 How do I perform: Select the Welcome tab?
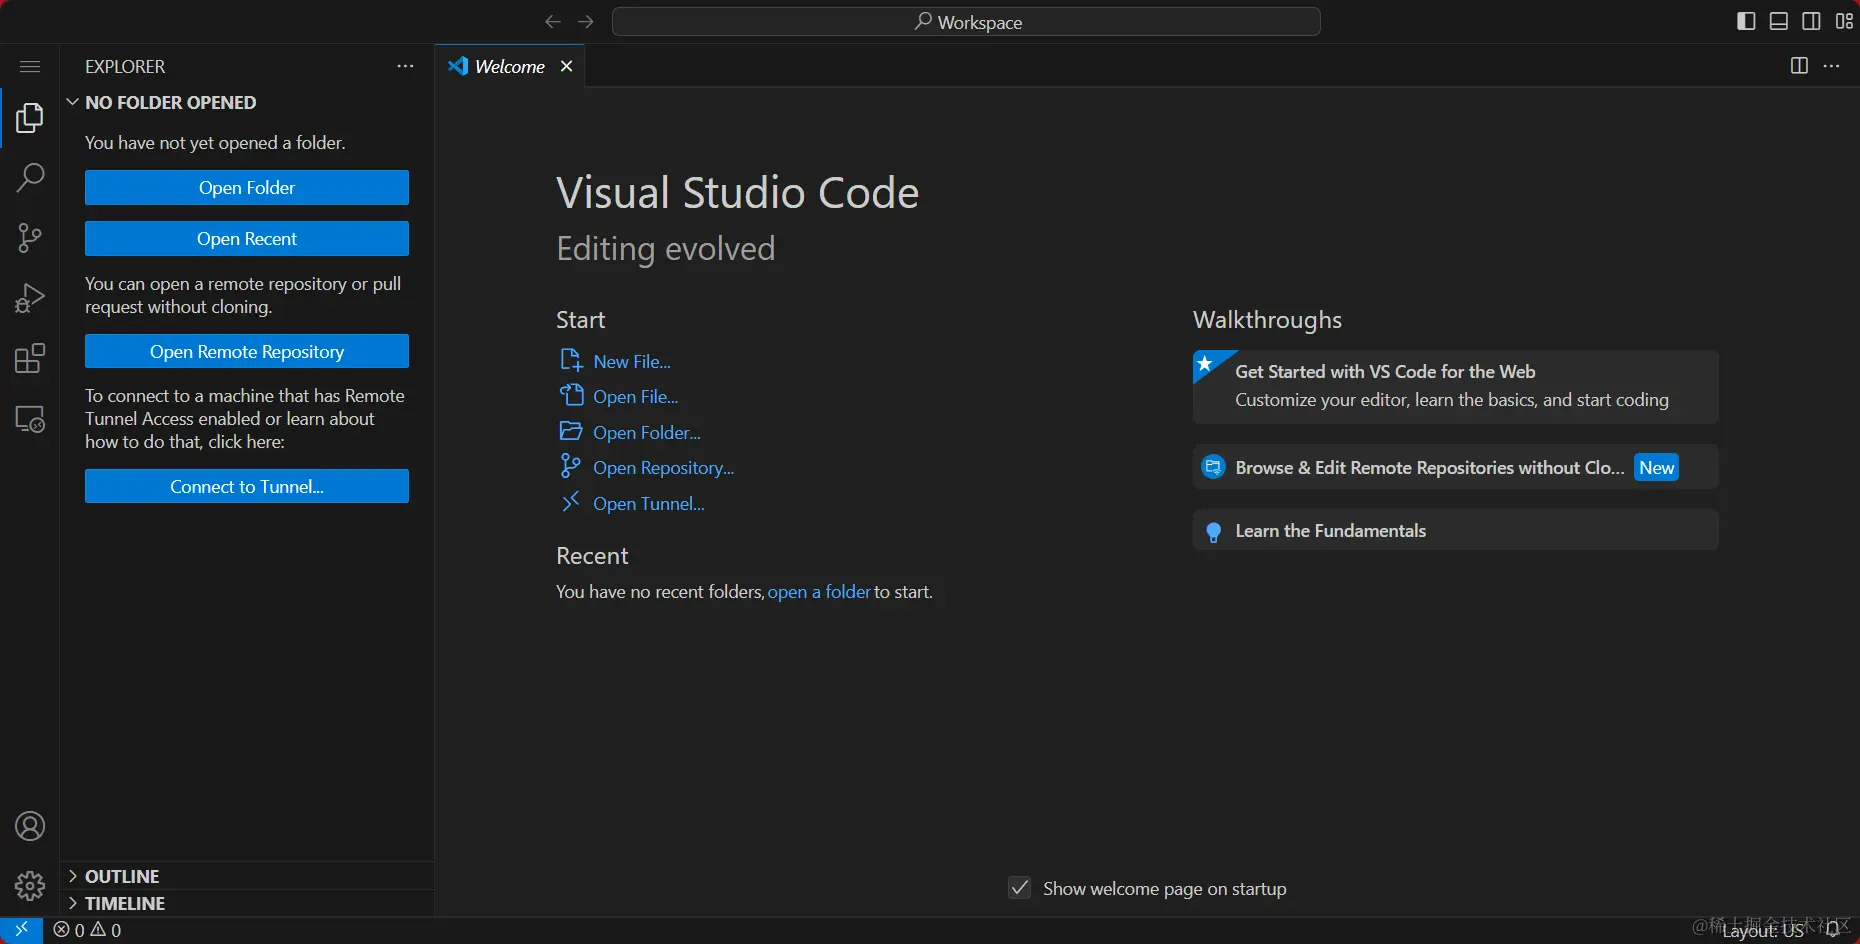[x=510, y=66]
